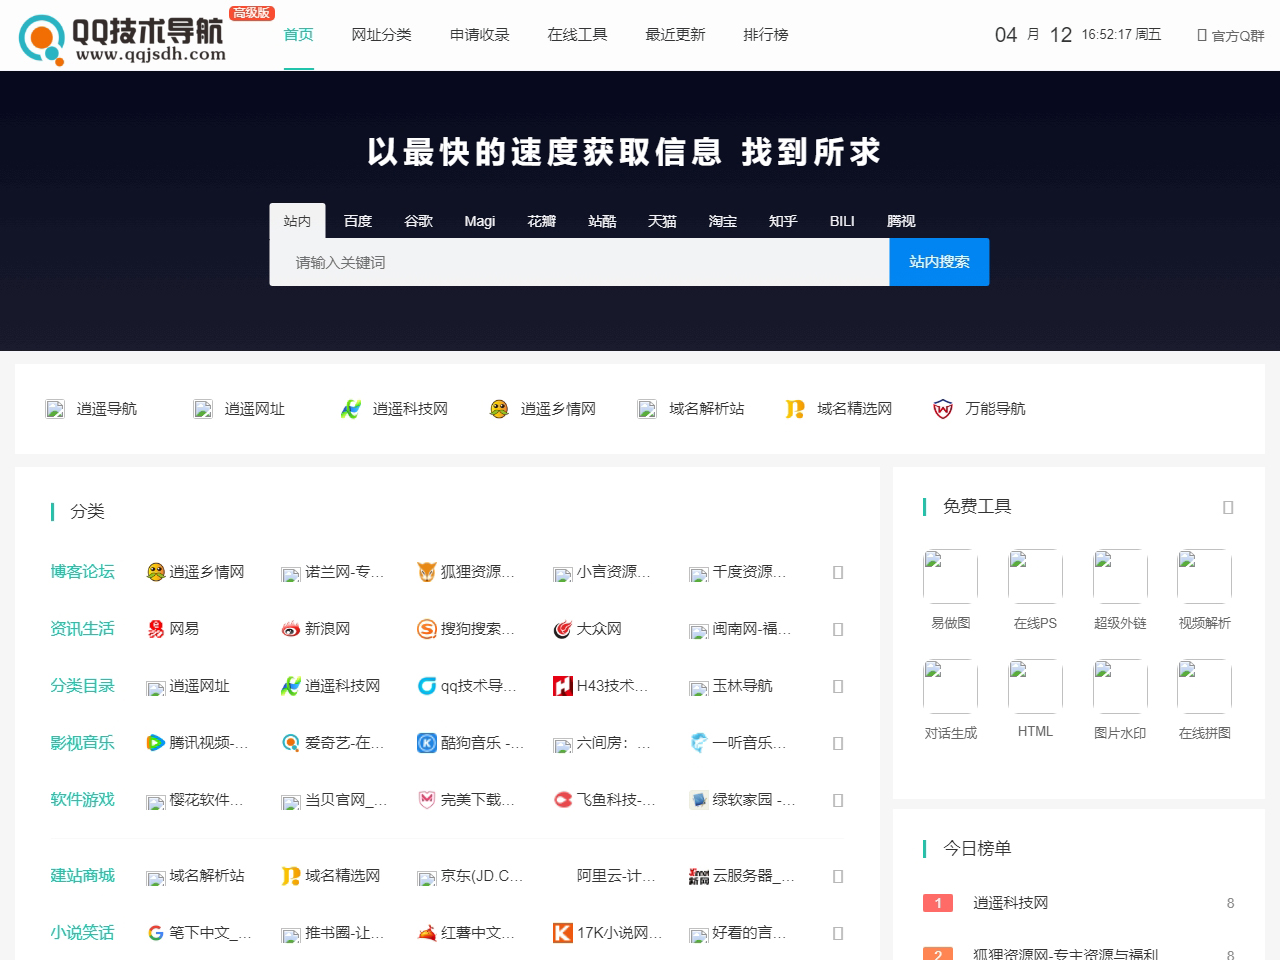Switch to the 百度 search tab
This screenshot has height=960, width=1280.
357,221
